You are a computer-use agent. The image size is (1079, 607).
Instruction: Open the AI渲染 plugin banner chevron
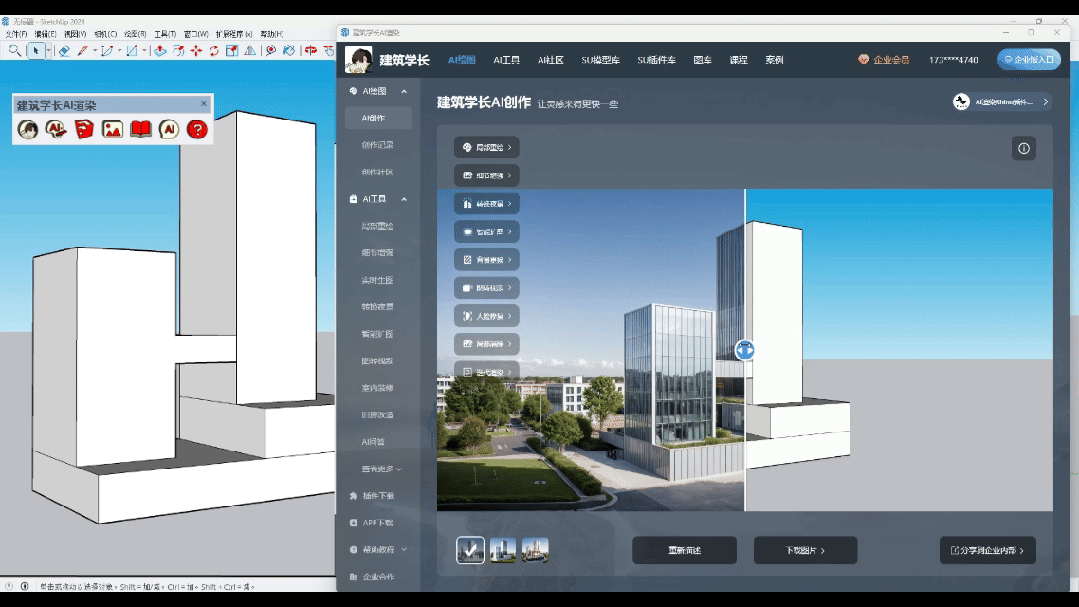coord(1045,102)
